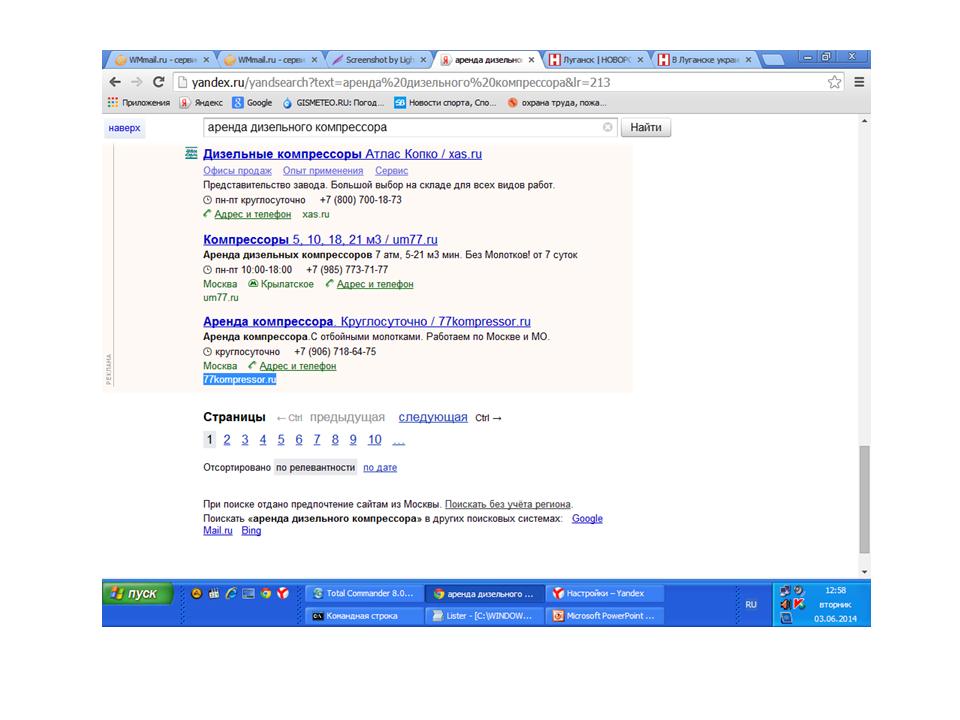
Task: Click the first quick launch icon next to пуск
Action: point(197,593)
